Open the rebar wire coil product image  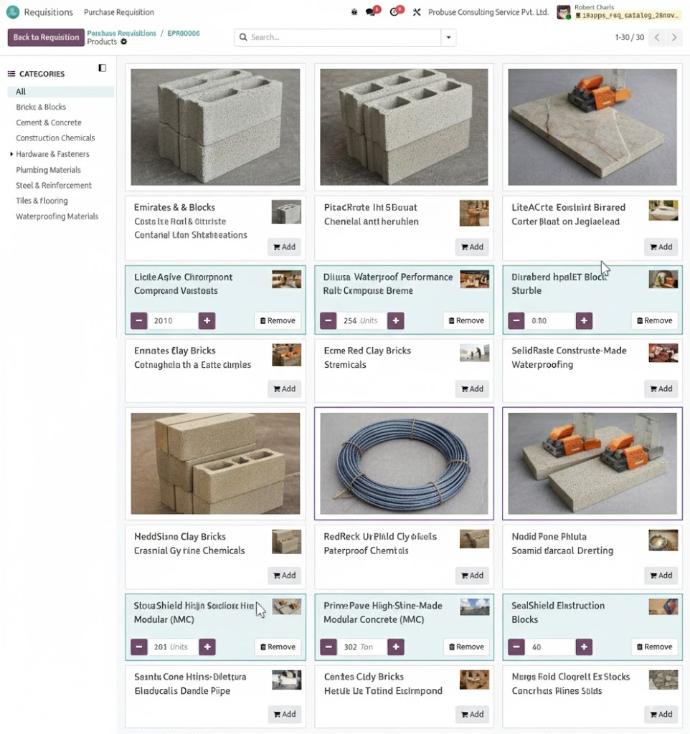(x=404, y=464)
